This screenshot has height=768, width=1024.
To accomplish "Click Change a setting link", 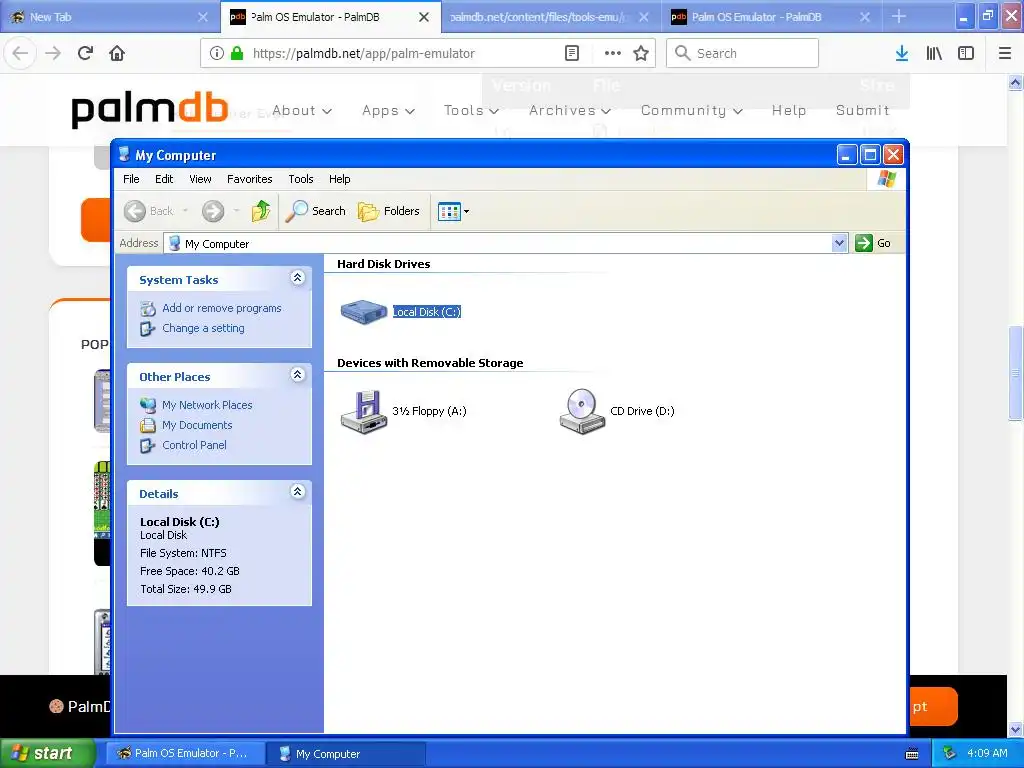I will (x=203, y=328).
